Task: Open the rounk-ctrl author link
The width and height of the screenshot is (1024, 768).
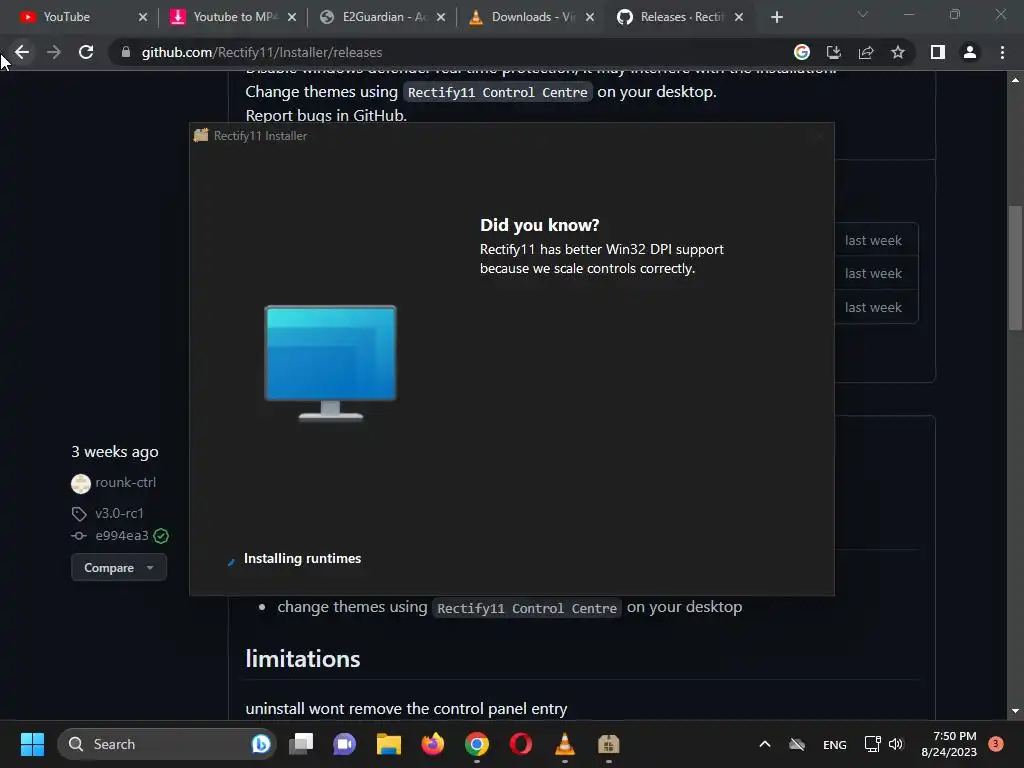Action: (x=125, y=483)
